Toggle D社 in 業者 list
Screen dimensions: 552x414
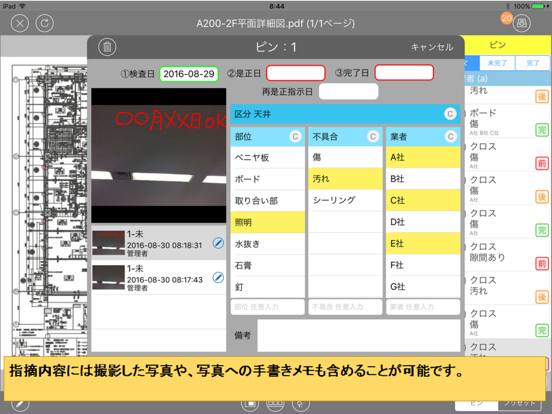coord(423,222)
